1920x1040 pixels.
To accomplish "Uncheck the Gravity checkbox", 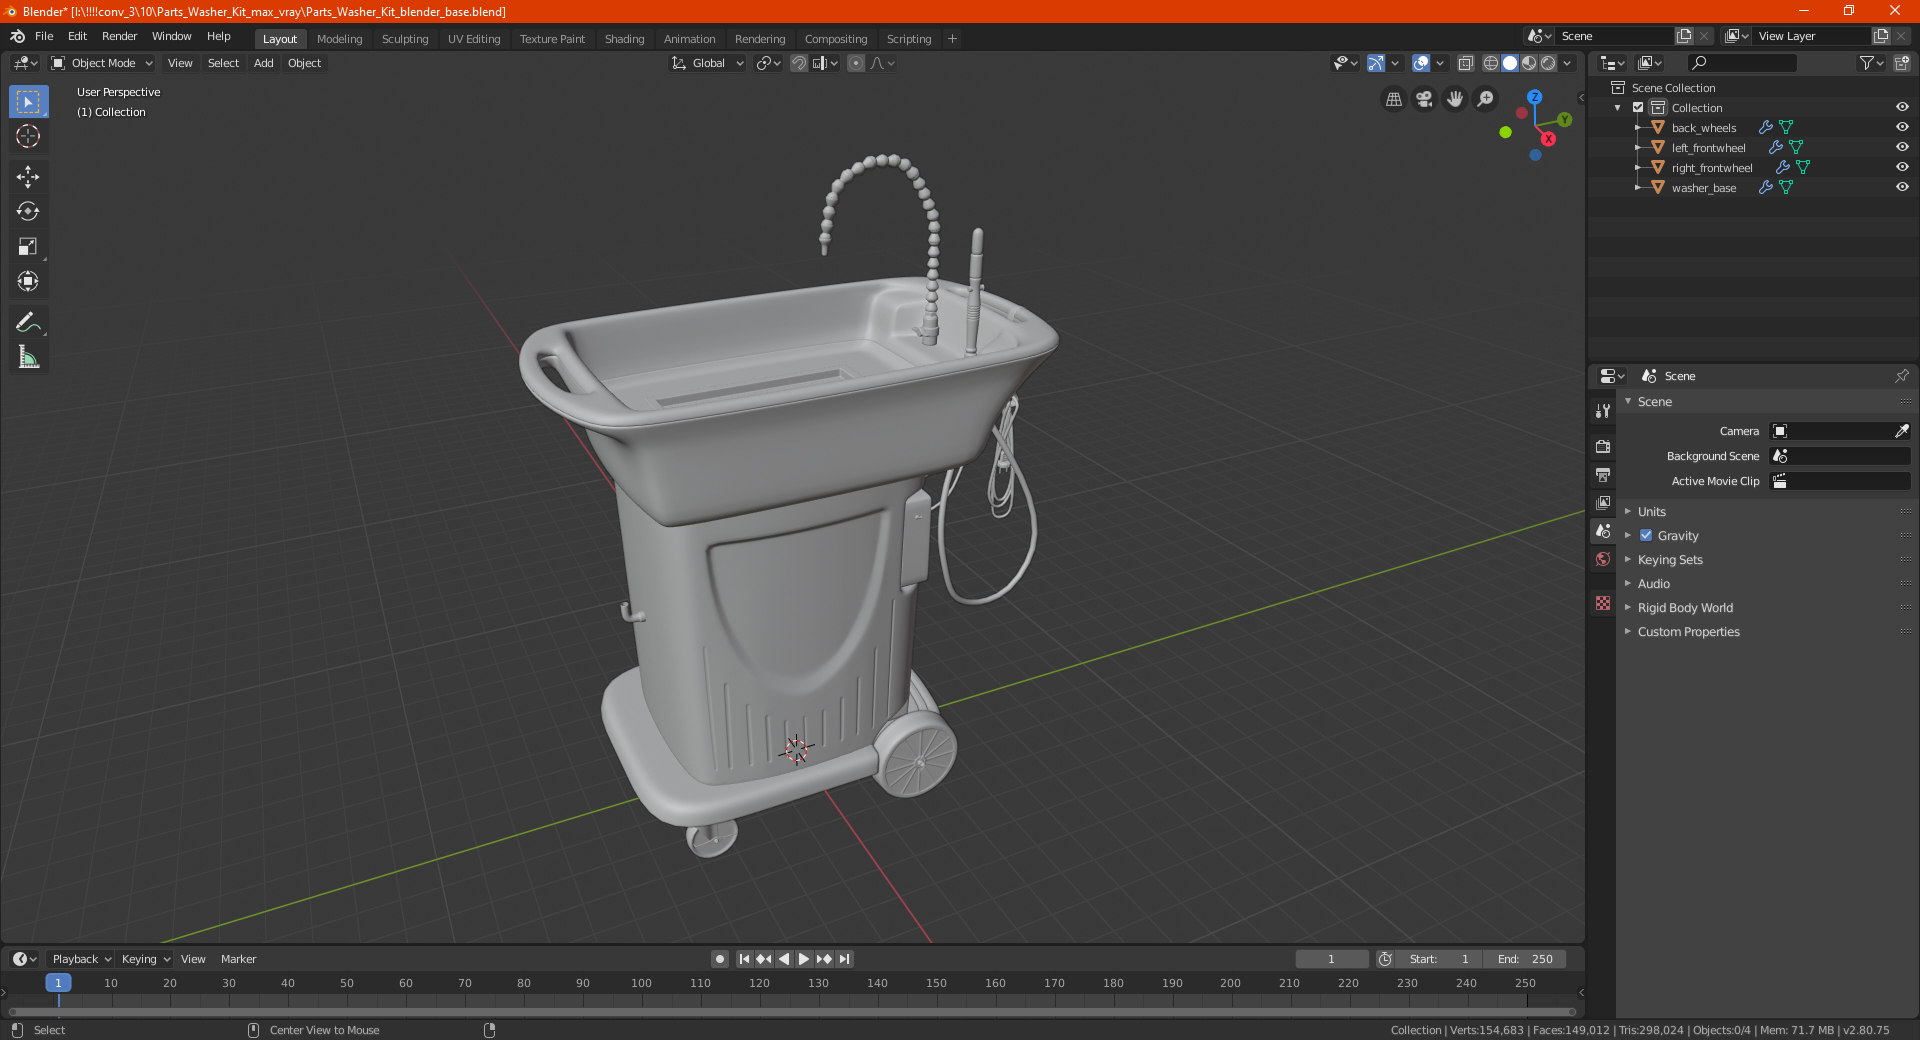I will pos(1646,535).
